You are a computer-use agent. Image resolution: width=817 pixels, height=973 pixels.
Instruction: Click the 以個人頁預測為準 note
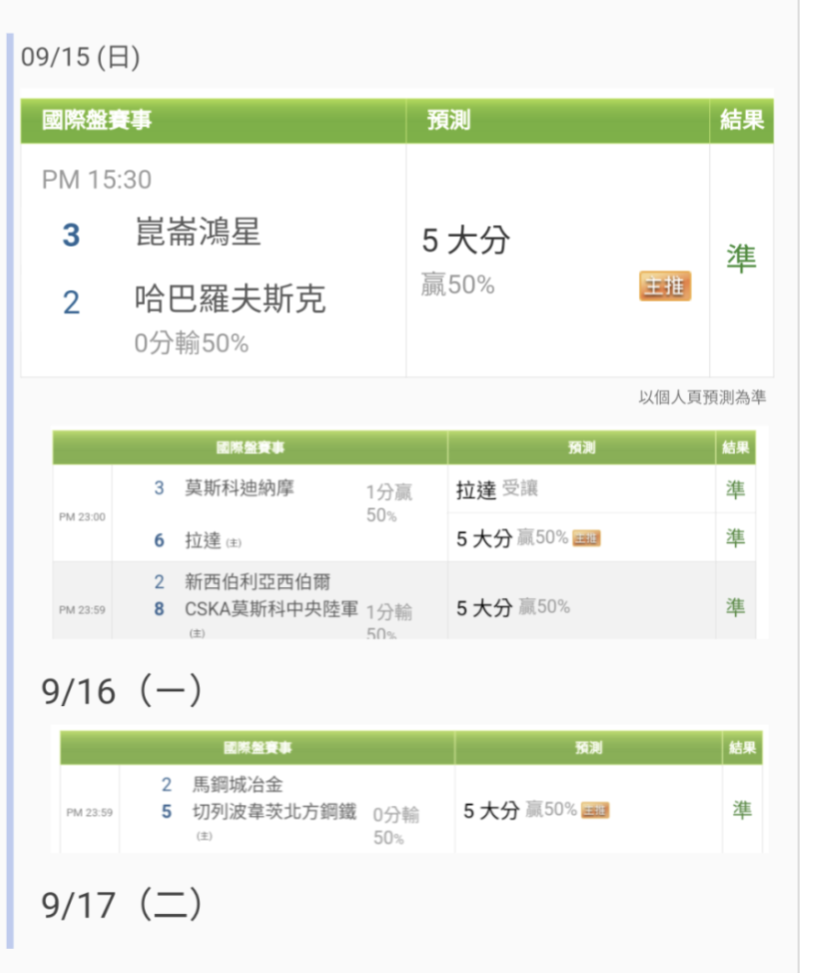(702, 397)
